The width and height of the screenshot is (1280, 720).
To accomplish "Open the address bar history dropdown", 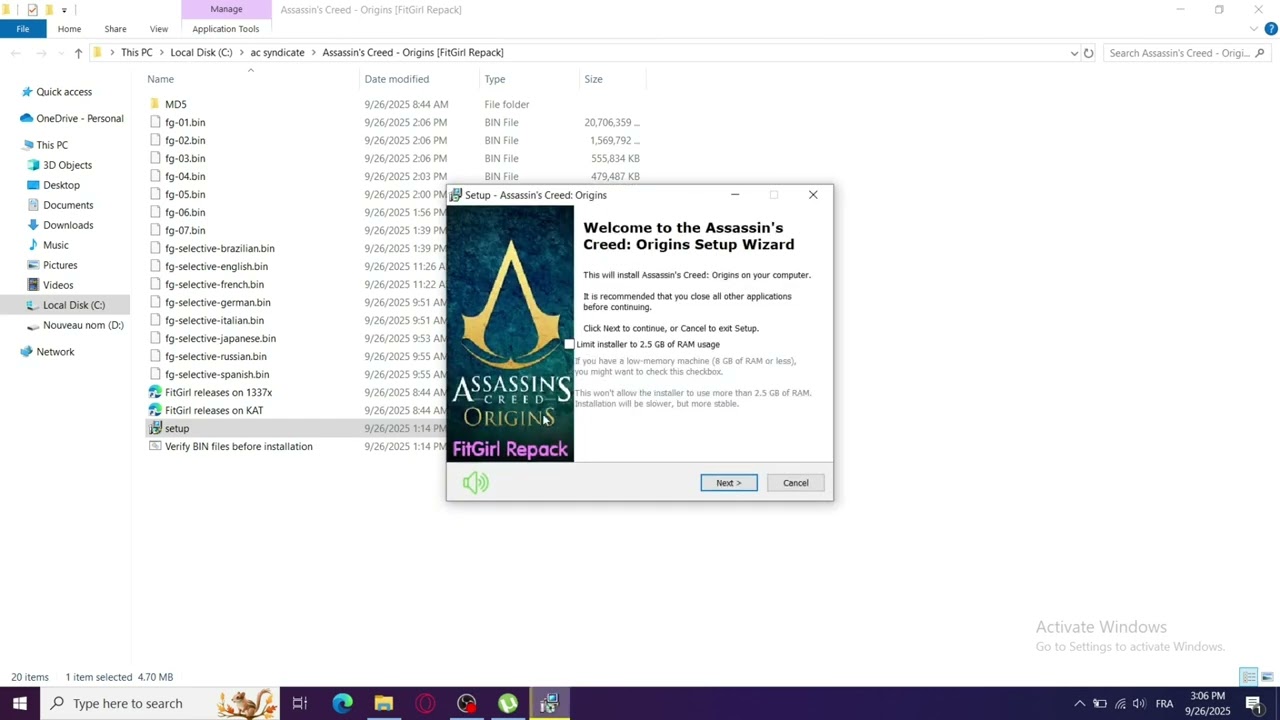I will coord(1074,53).
